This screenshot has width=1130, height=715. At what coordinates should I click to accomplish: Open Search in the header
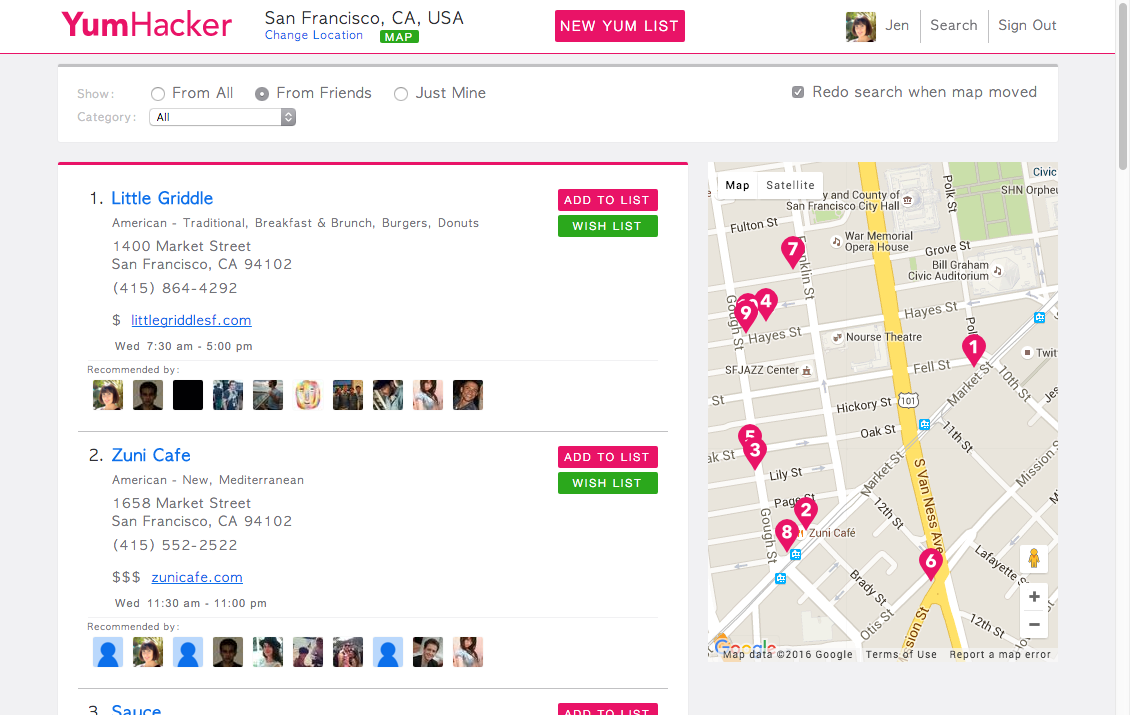(953, 25)
